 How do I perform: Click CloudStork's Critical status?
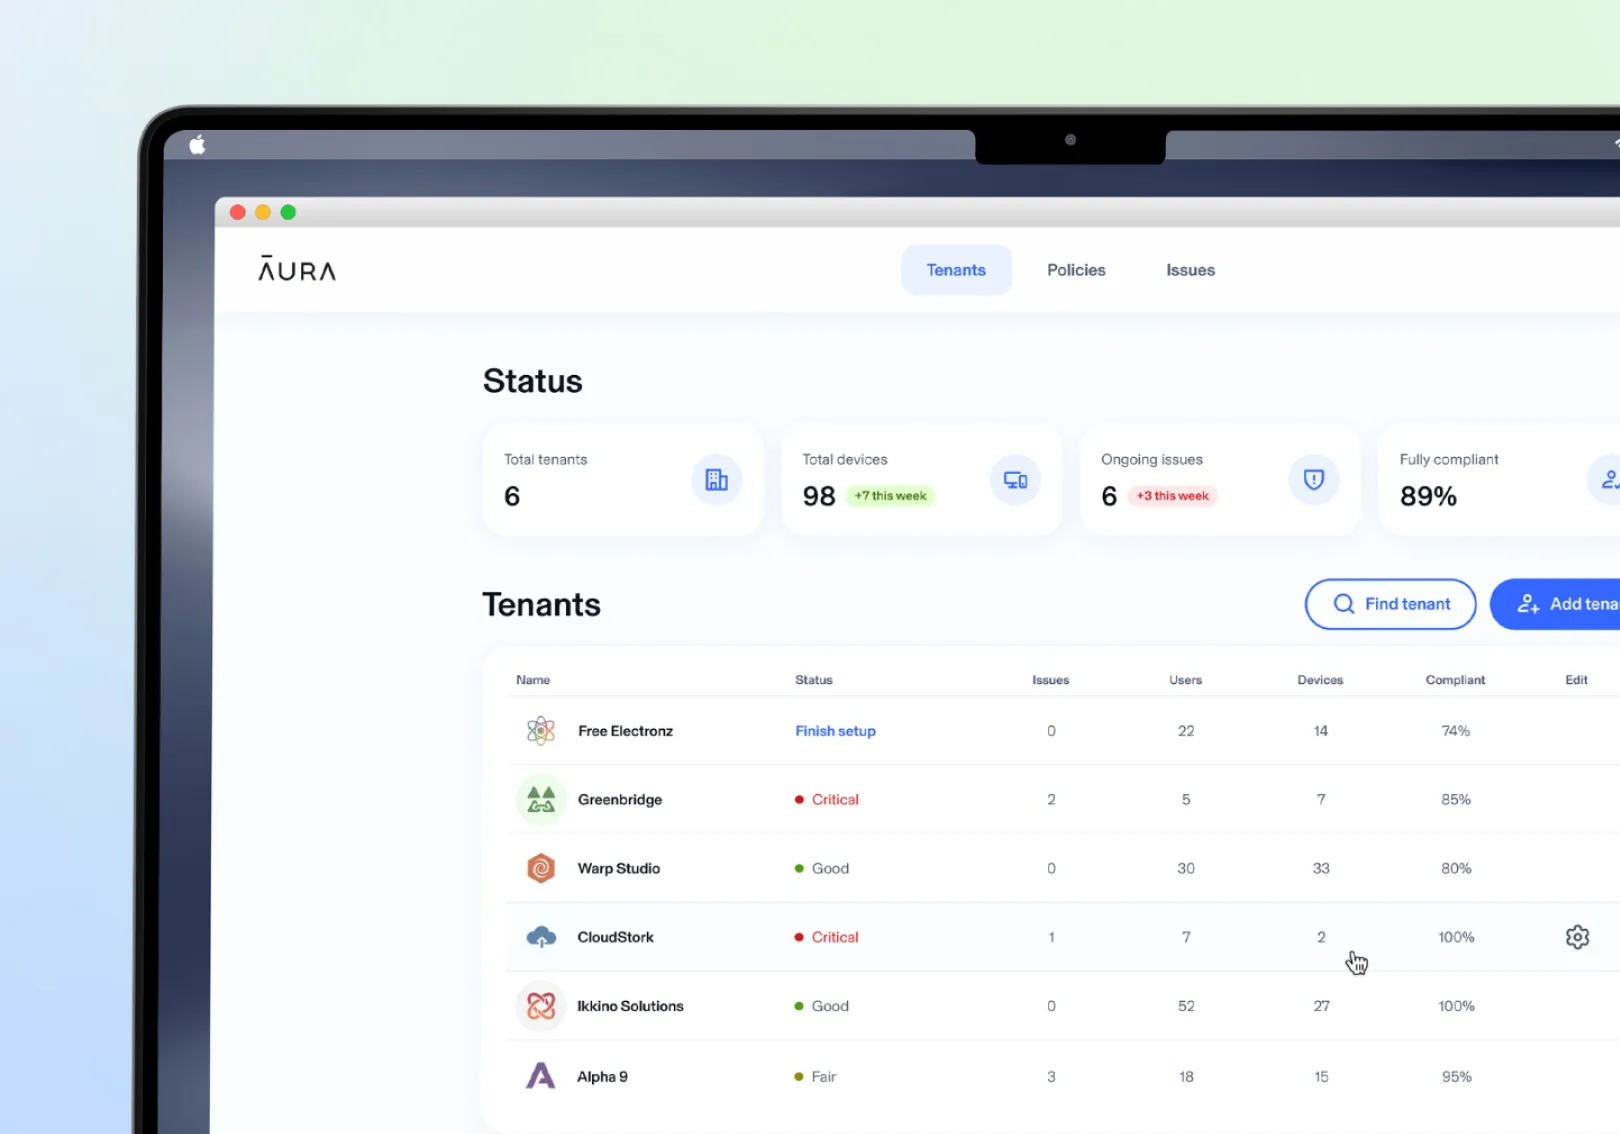pos(827,937)
